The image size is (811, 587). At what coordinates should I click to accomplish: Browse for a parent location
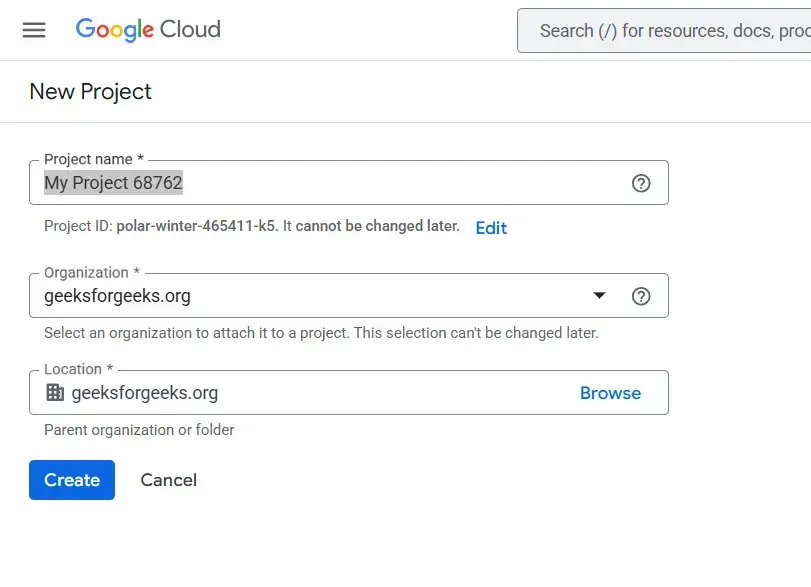(x=610, y=393)
